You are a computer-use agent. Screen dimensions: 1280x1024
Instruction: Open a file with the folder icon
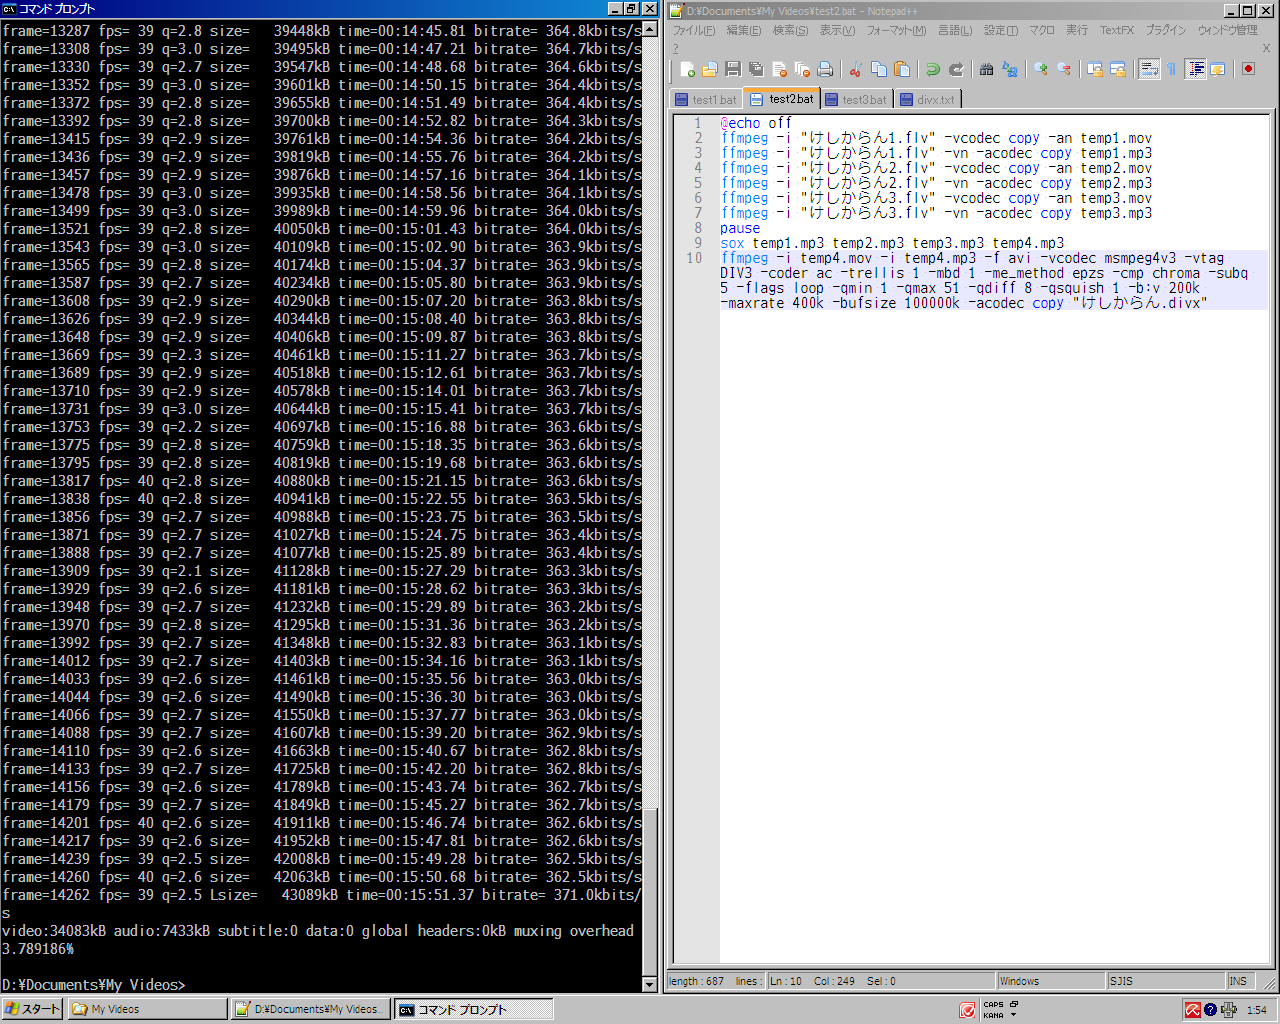(x=710, y=69)
